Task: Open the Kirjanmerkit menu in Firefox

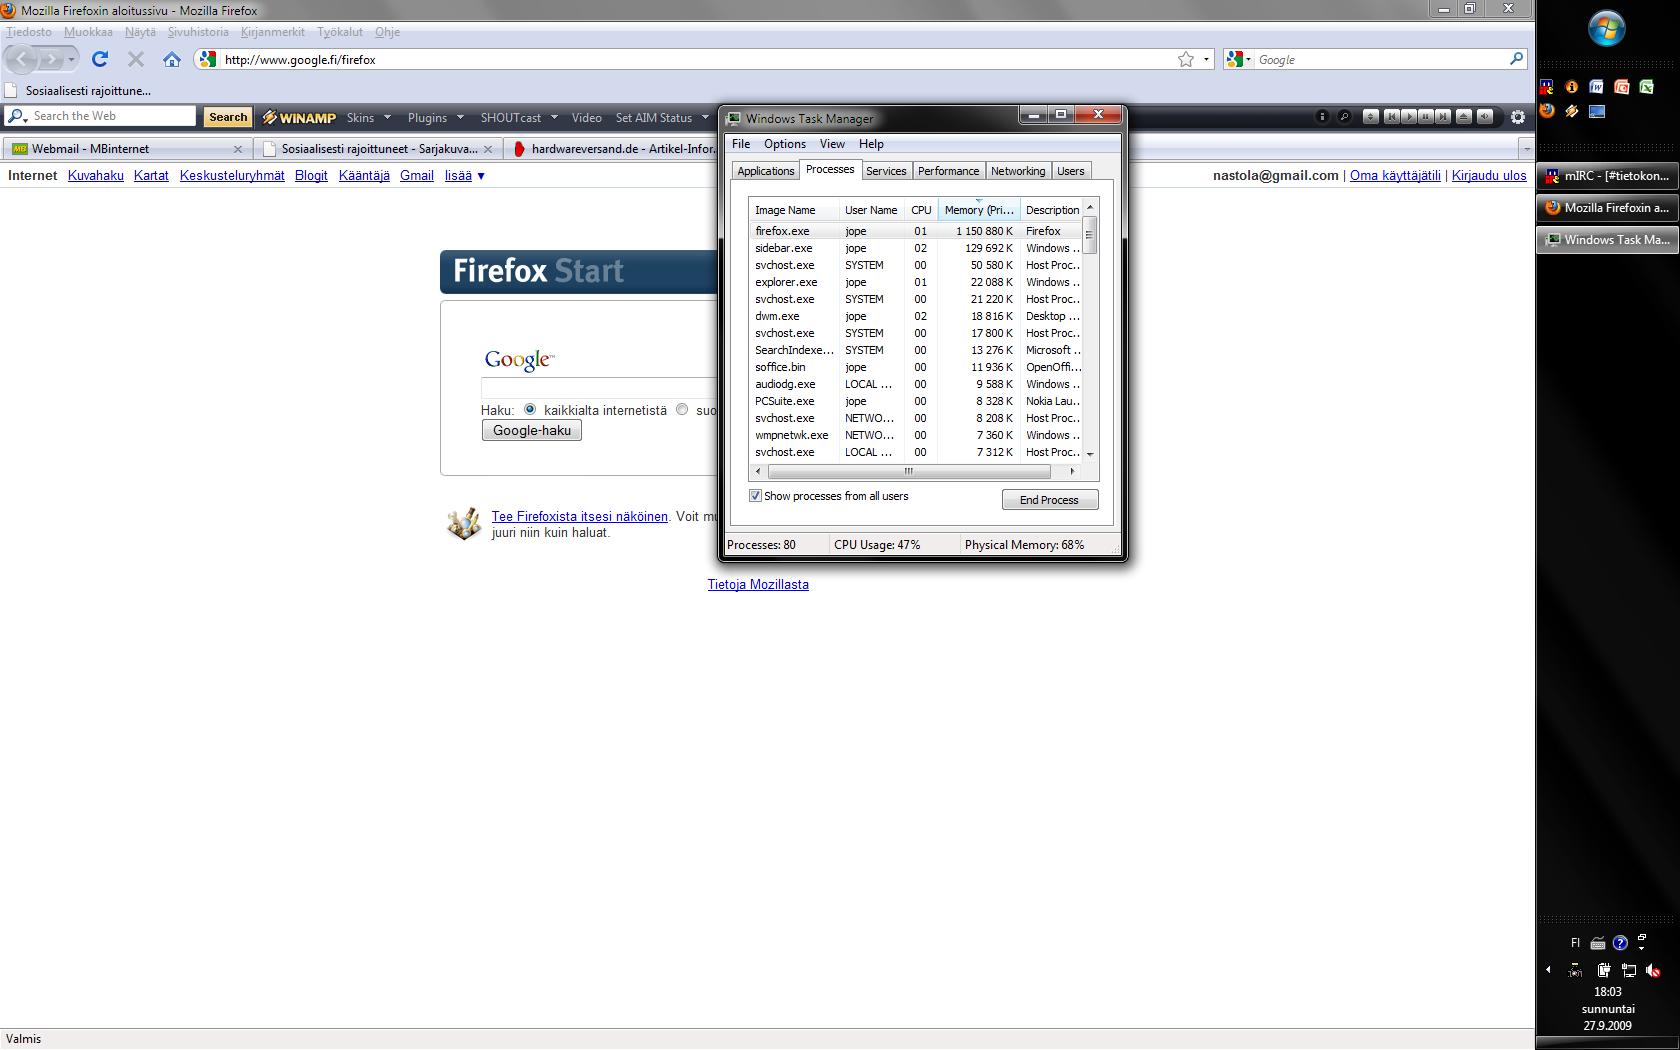Action: tap(272, 32)
